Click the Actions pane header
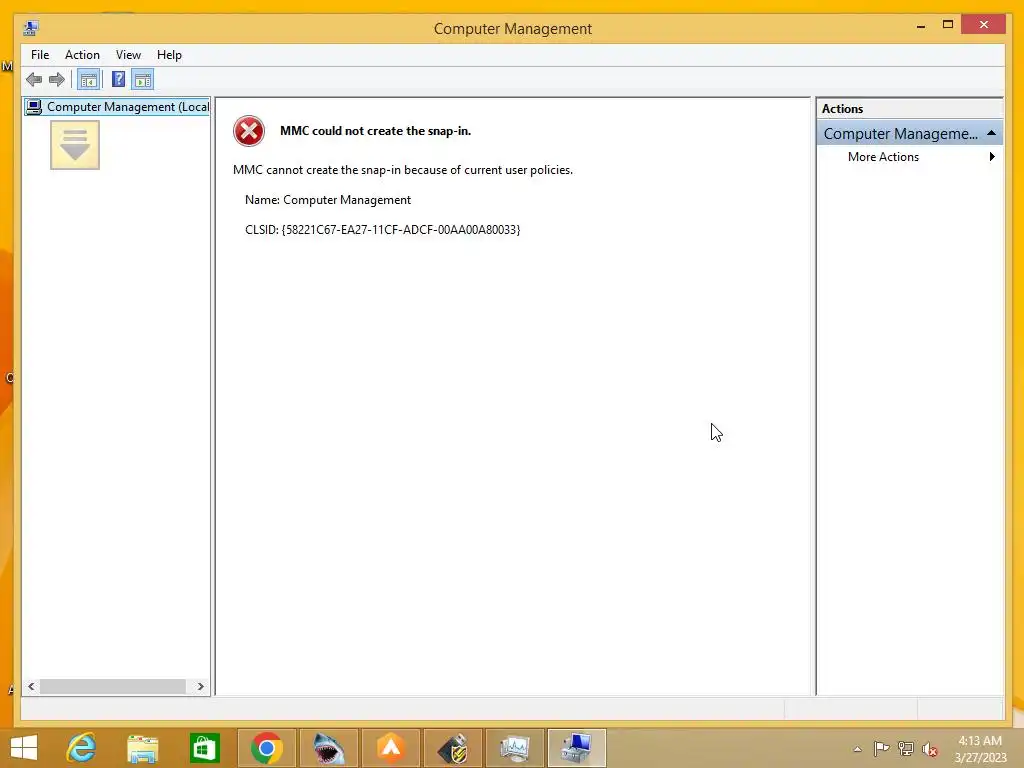This screenshot has width=1024, height=768. click(x=909, y=108)
